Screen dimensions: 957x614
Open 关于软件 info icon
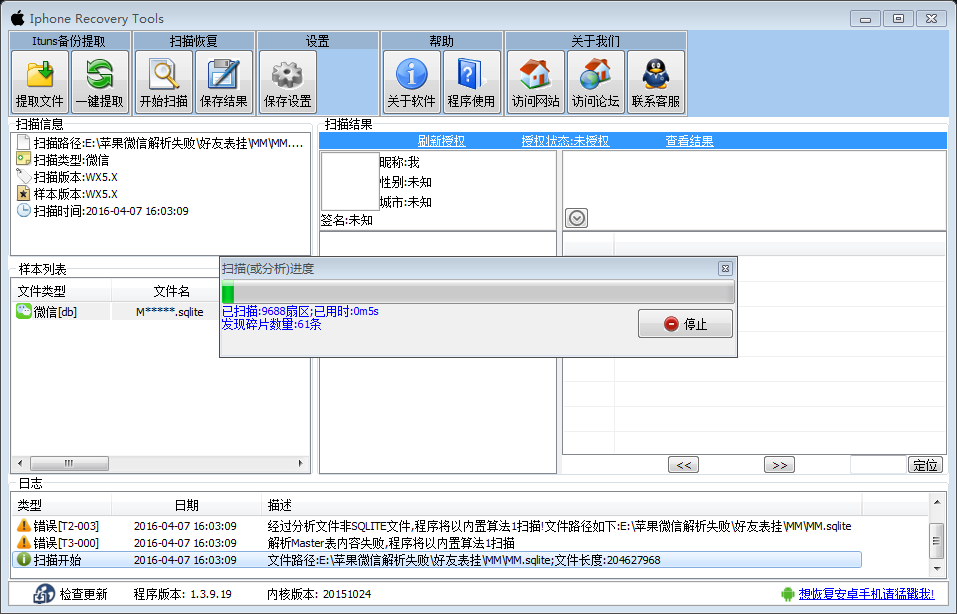point(411,82)
